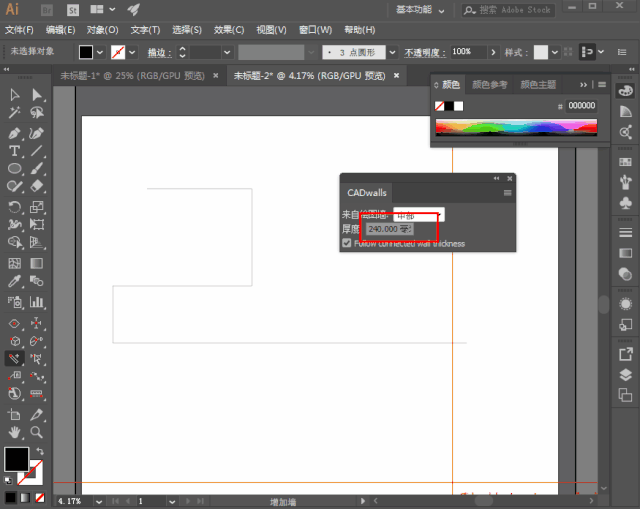
Task: Open the 对象(O) menu
Action: pyautogui.click(x=102, y=30)
